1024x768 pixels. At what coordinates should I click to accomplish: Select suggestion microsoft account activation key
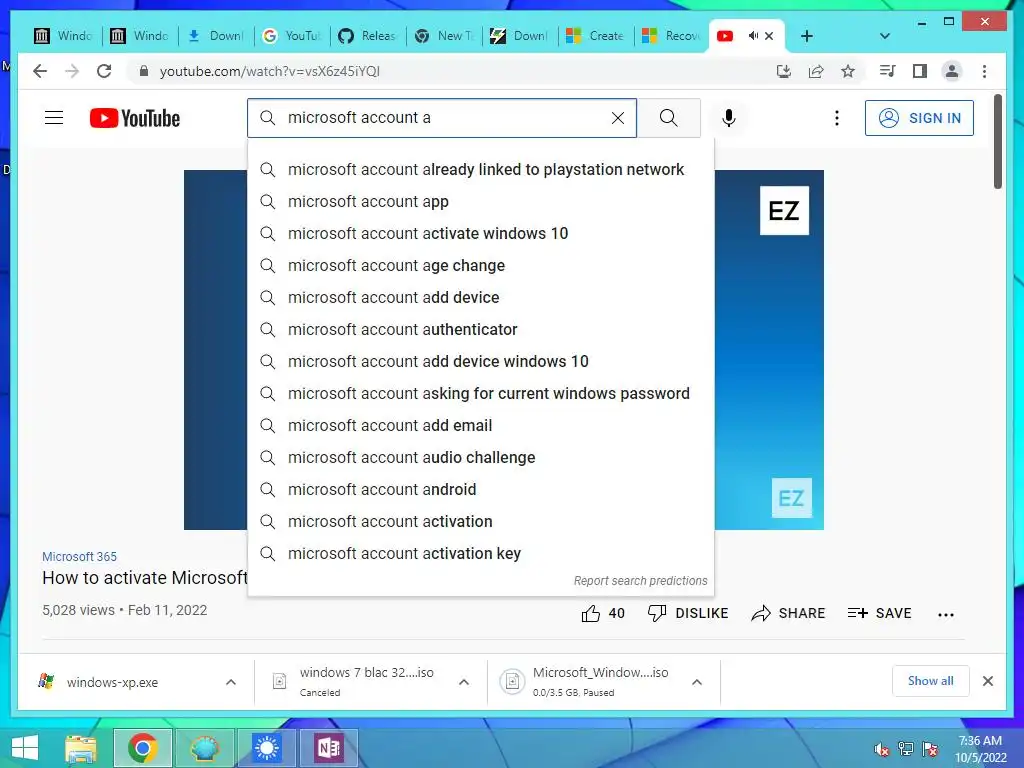pyautogui.click(x=481, y=554)
